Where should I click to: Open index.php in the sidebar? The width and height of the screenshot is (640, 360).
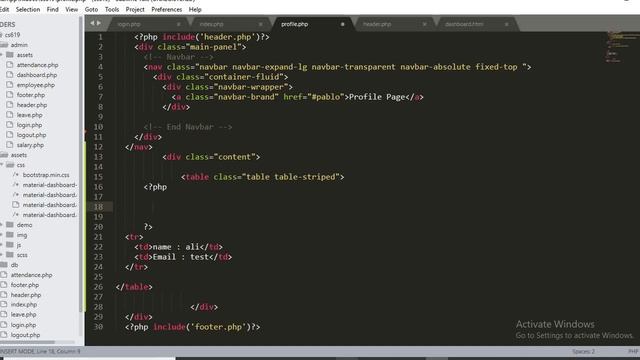tap(24, 304)
